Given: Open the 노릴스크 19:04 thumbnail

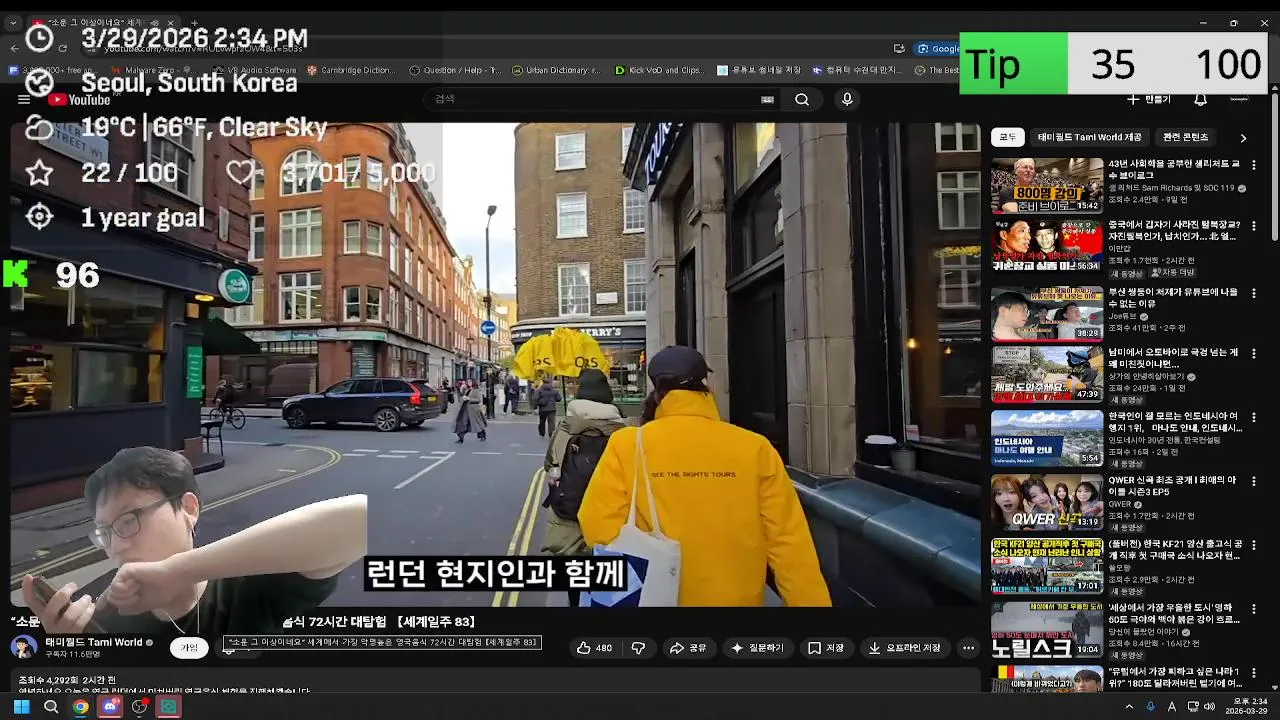Looking at the screenshot, I should pos(1047,629).
